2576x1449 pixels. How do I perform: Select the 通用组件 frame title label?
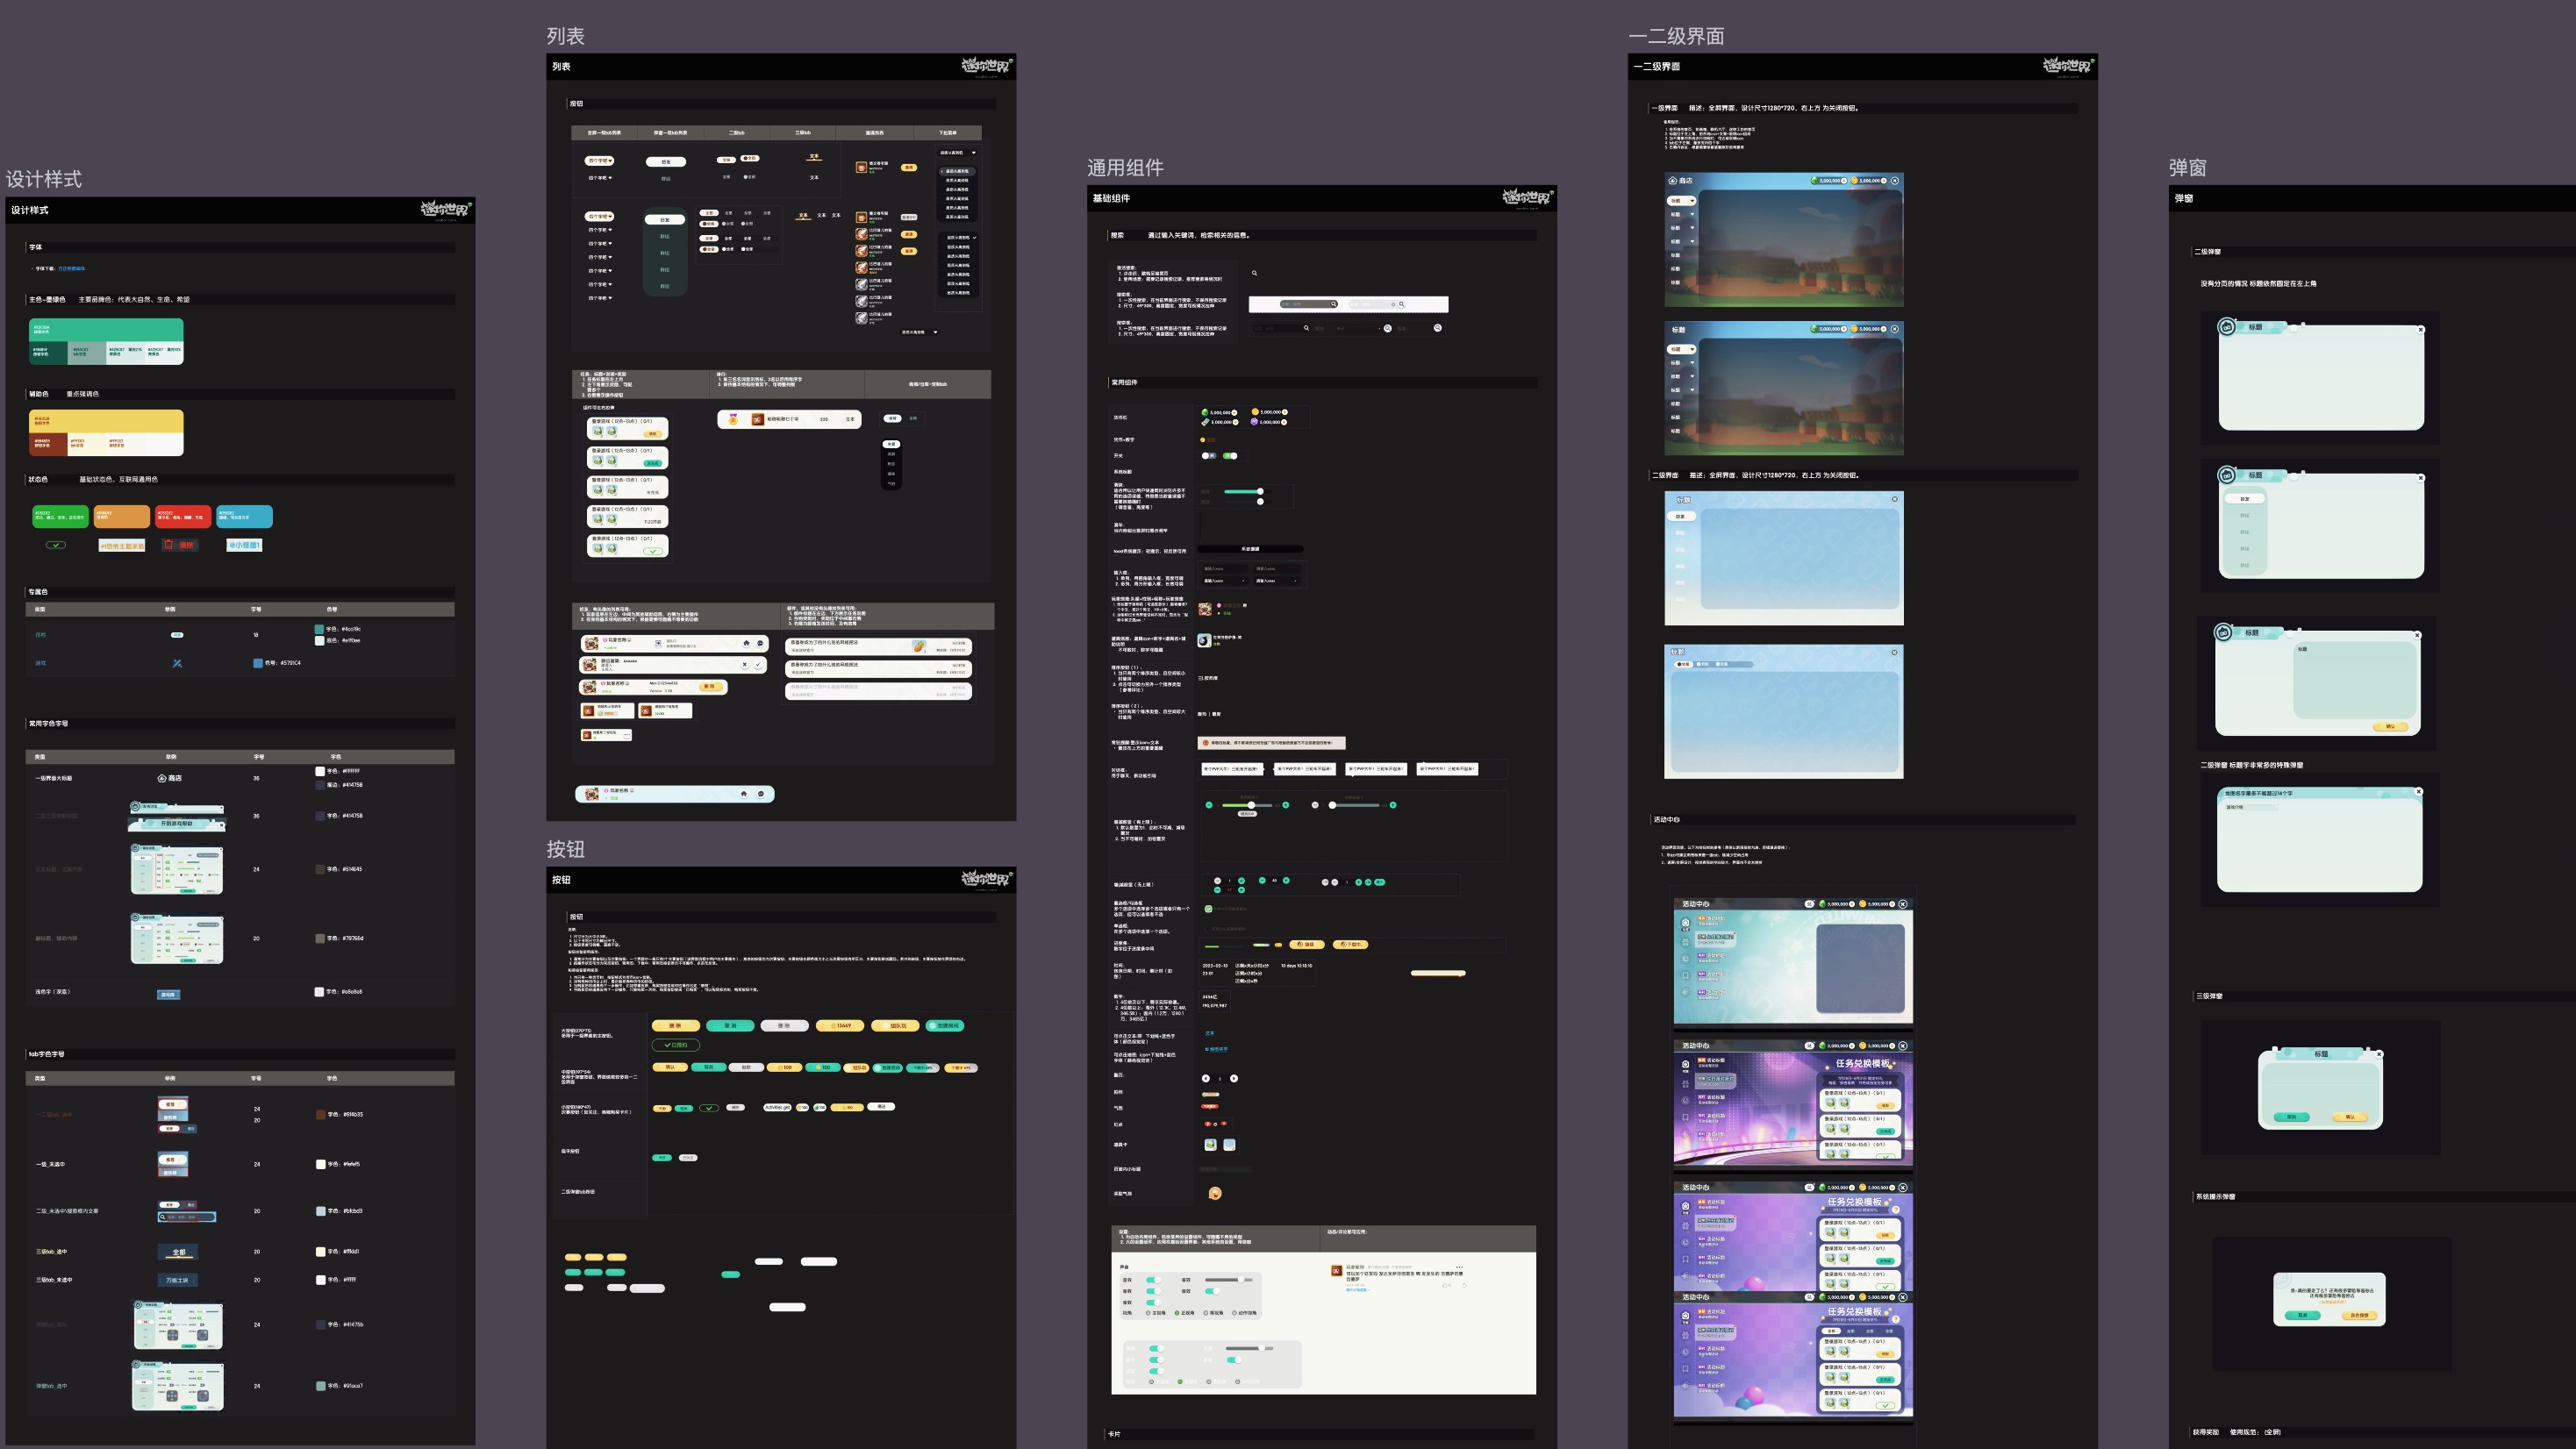[x=1125, y=168]
